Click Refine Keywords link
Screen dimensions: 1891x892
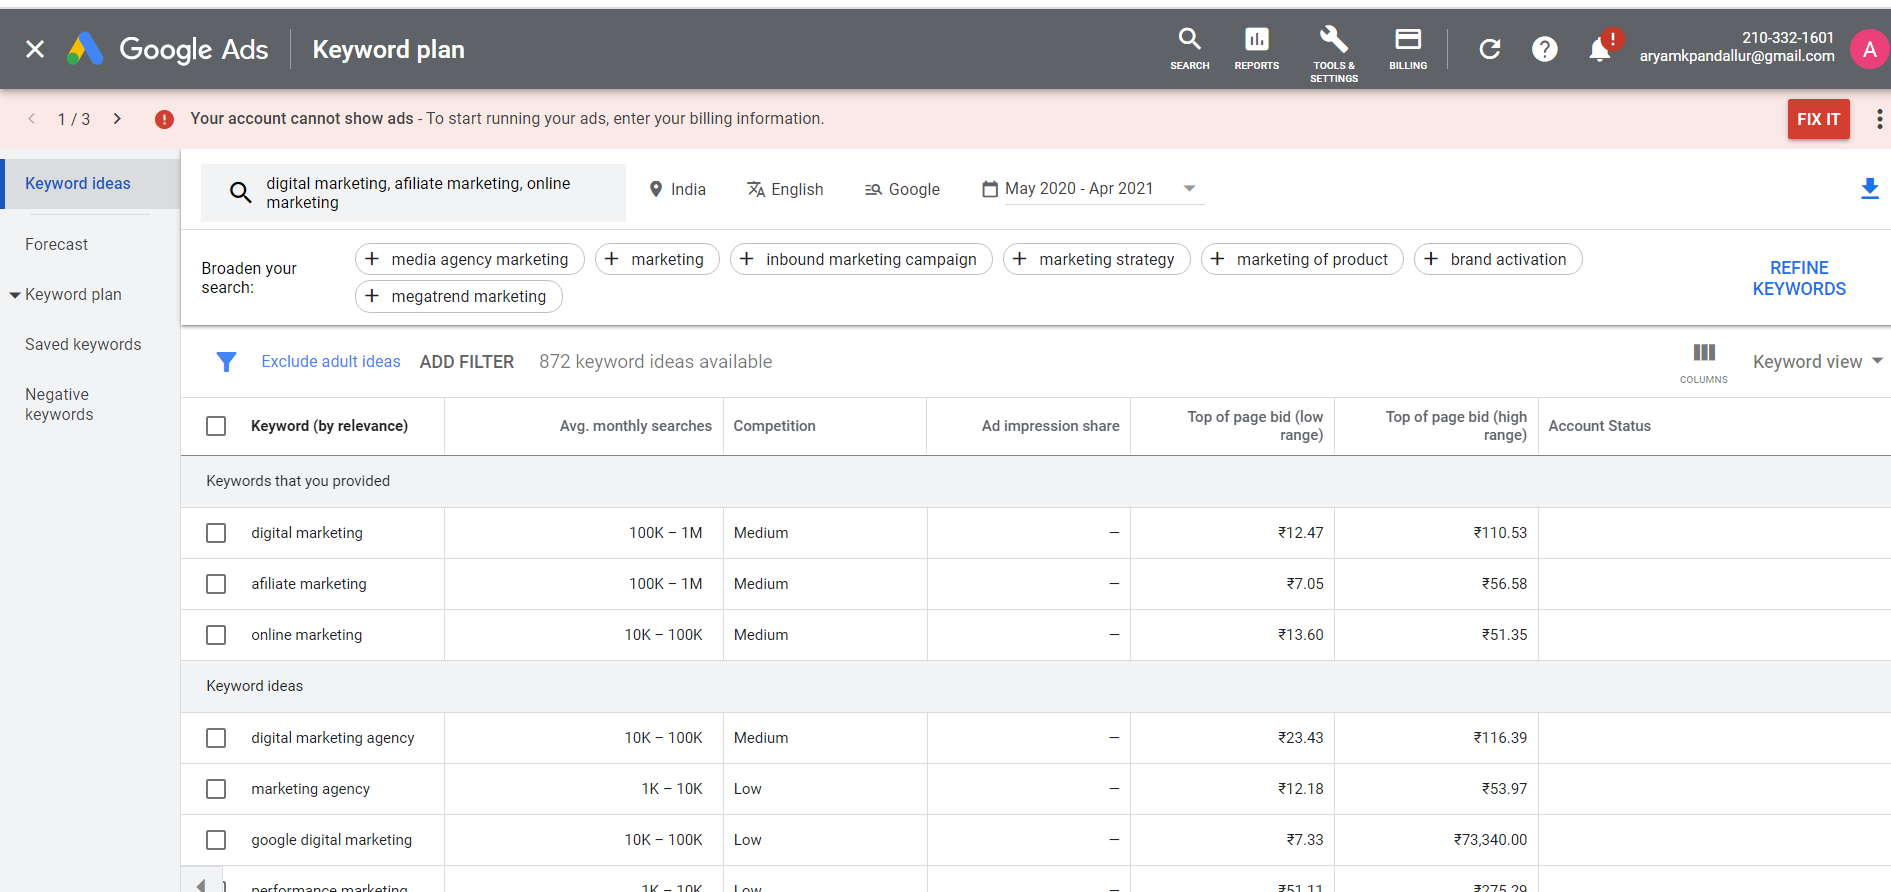click(1798, 278)
